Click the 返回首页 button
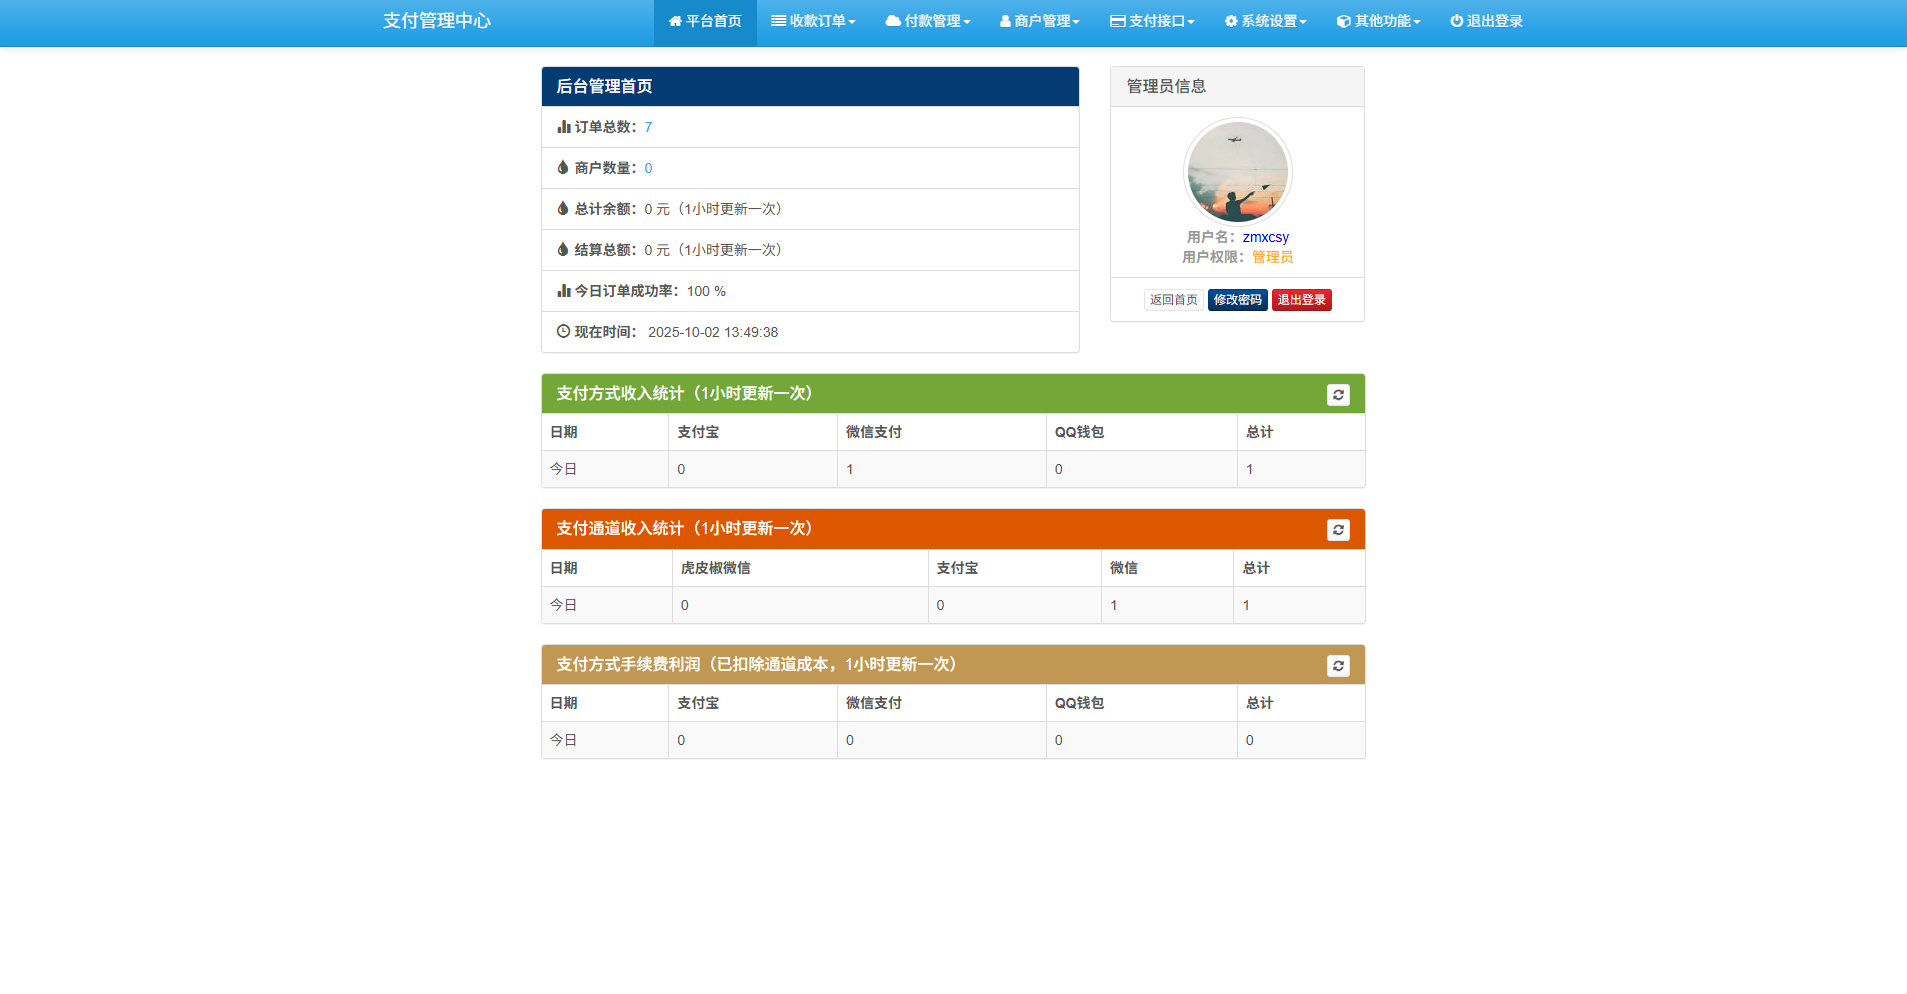1907x994 pixels. pos(1173,299)
